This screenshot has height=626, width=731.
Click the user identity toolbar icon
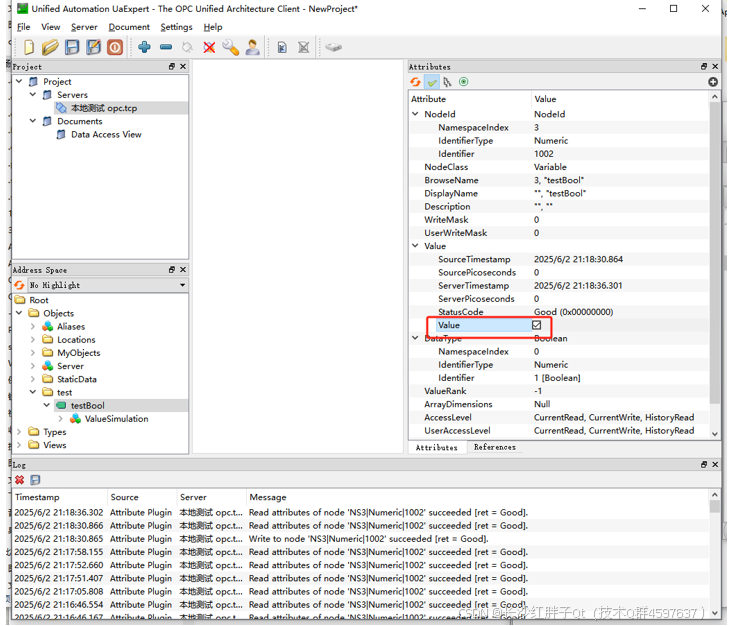[252, 47]
